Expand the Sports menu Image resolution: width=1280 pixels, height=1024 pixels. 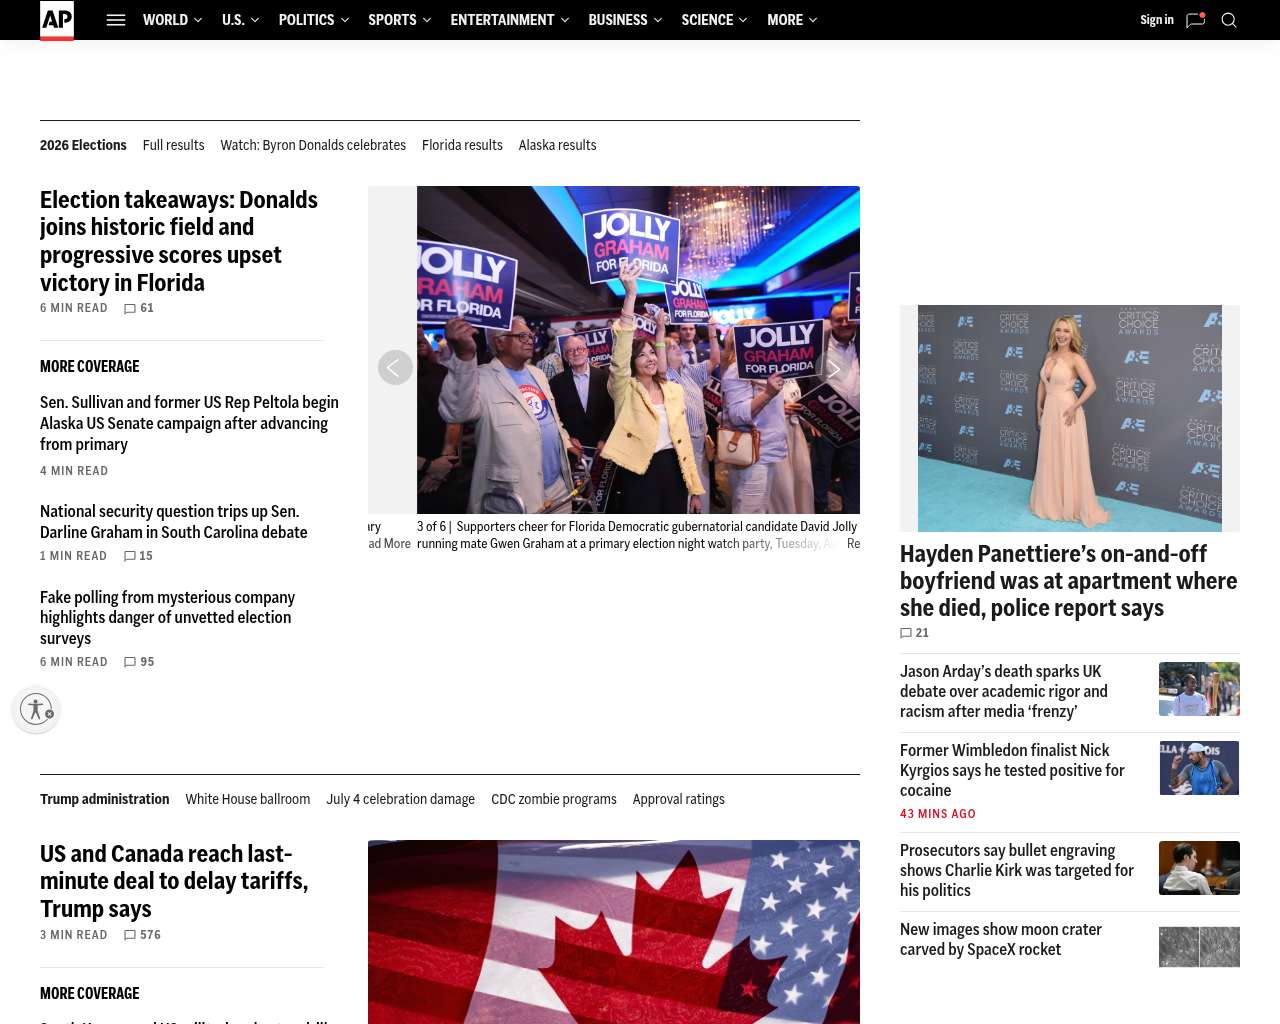point(399,20)
